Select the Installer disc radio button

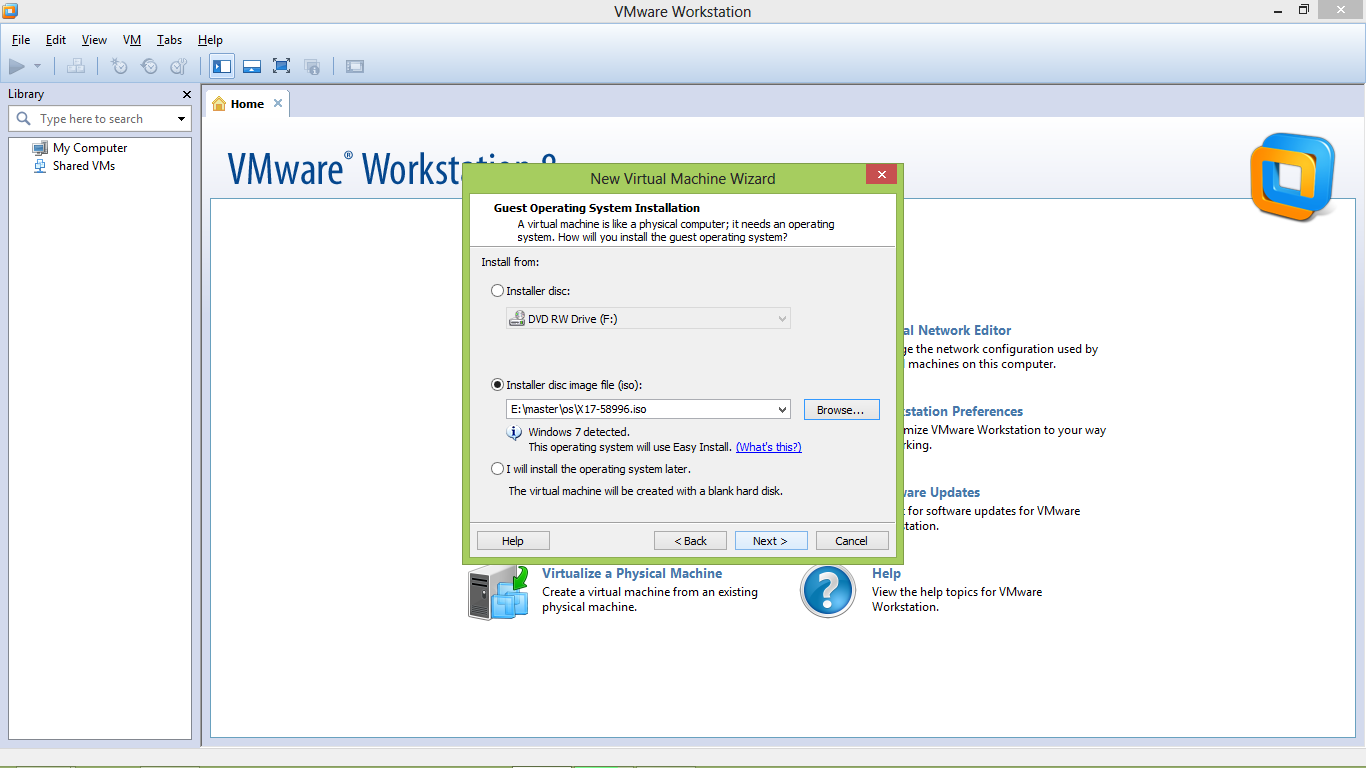[498, 291]
